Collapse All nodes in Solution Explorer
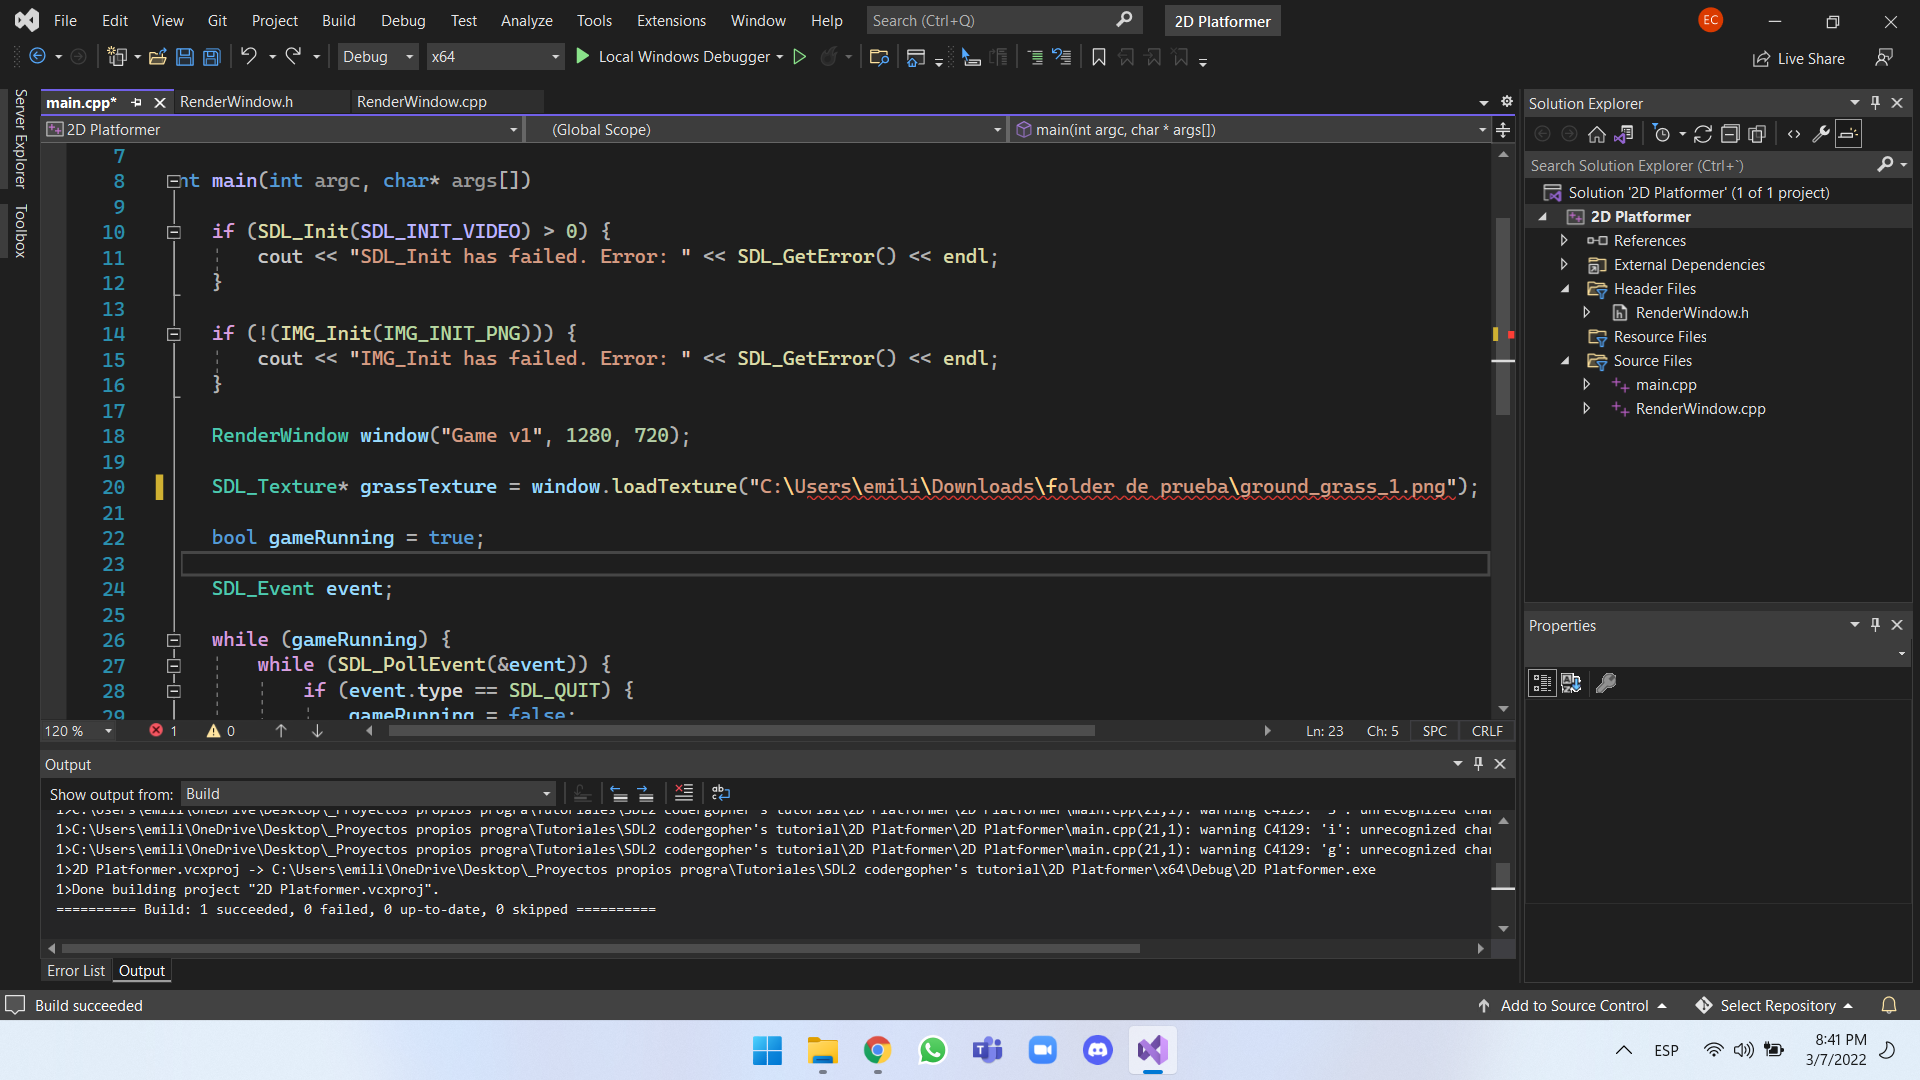 (1730, 134)
